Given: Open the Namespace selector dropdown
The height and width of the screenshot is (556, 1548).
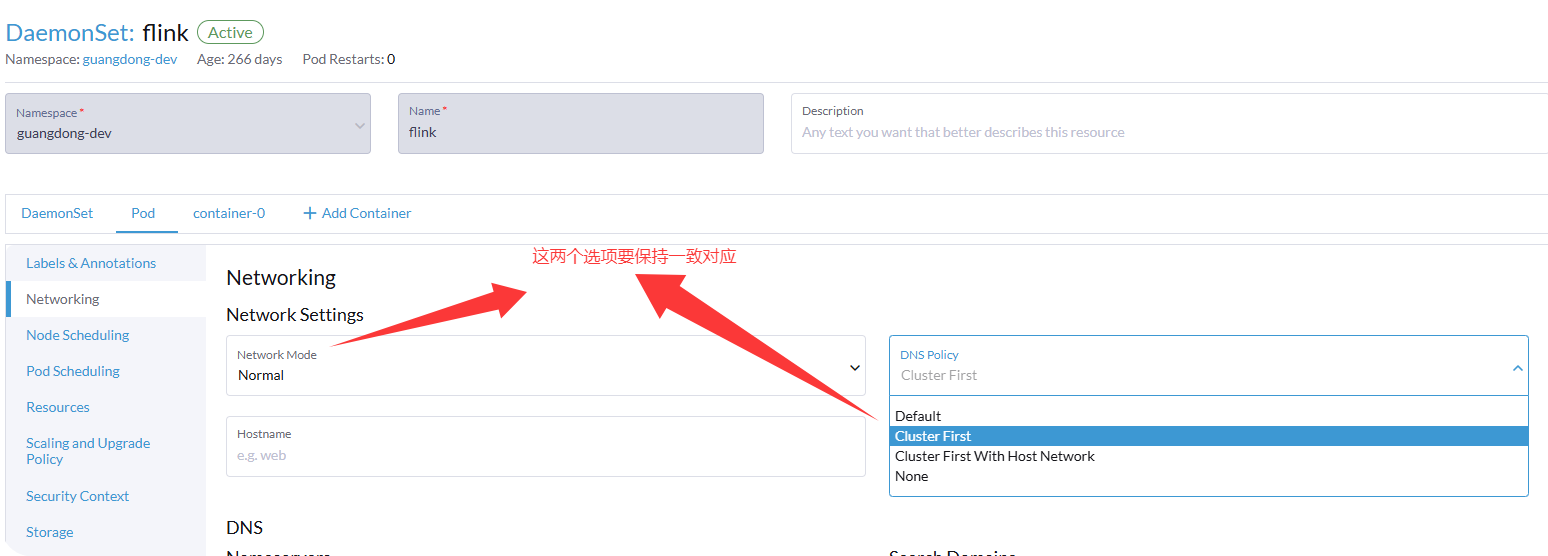Looking at the screenshot, I should pos(188,124).
